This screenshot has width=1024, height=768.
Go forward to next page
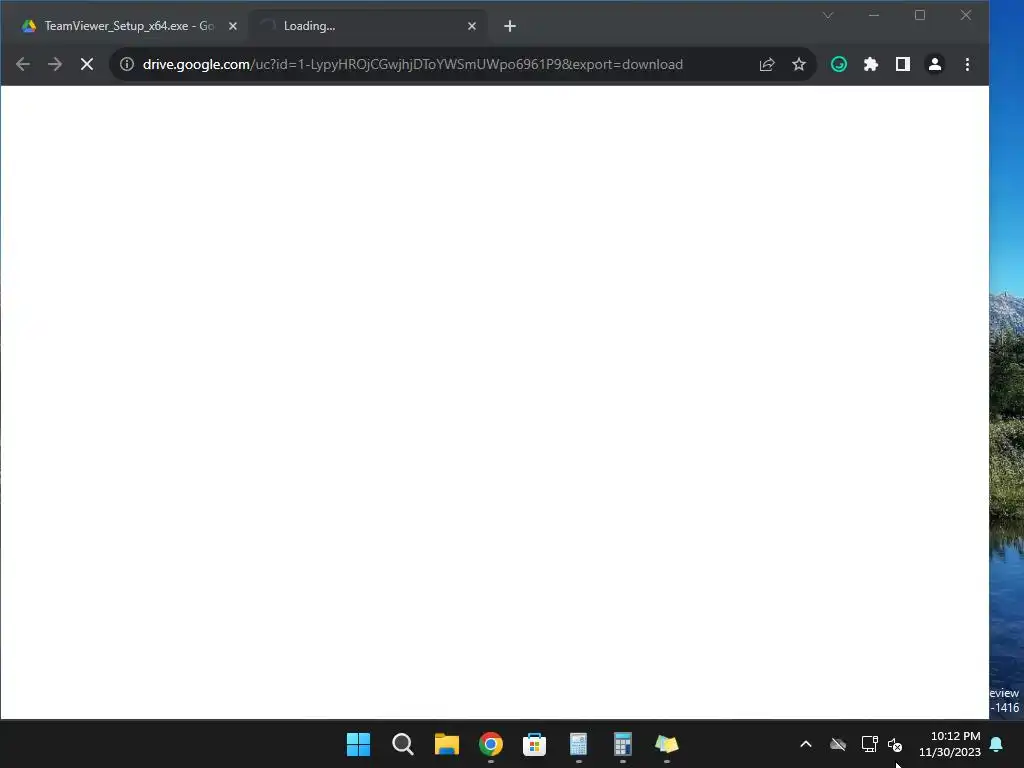coord(55,64)
